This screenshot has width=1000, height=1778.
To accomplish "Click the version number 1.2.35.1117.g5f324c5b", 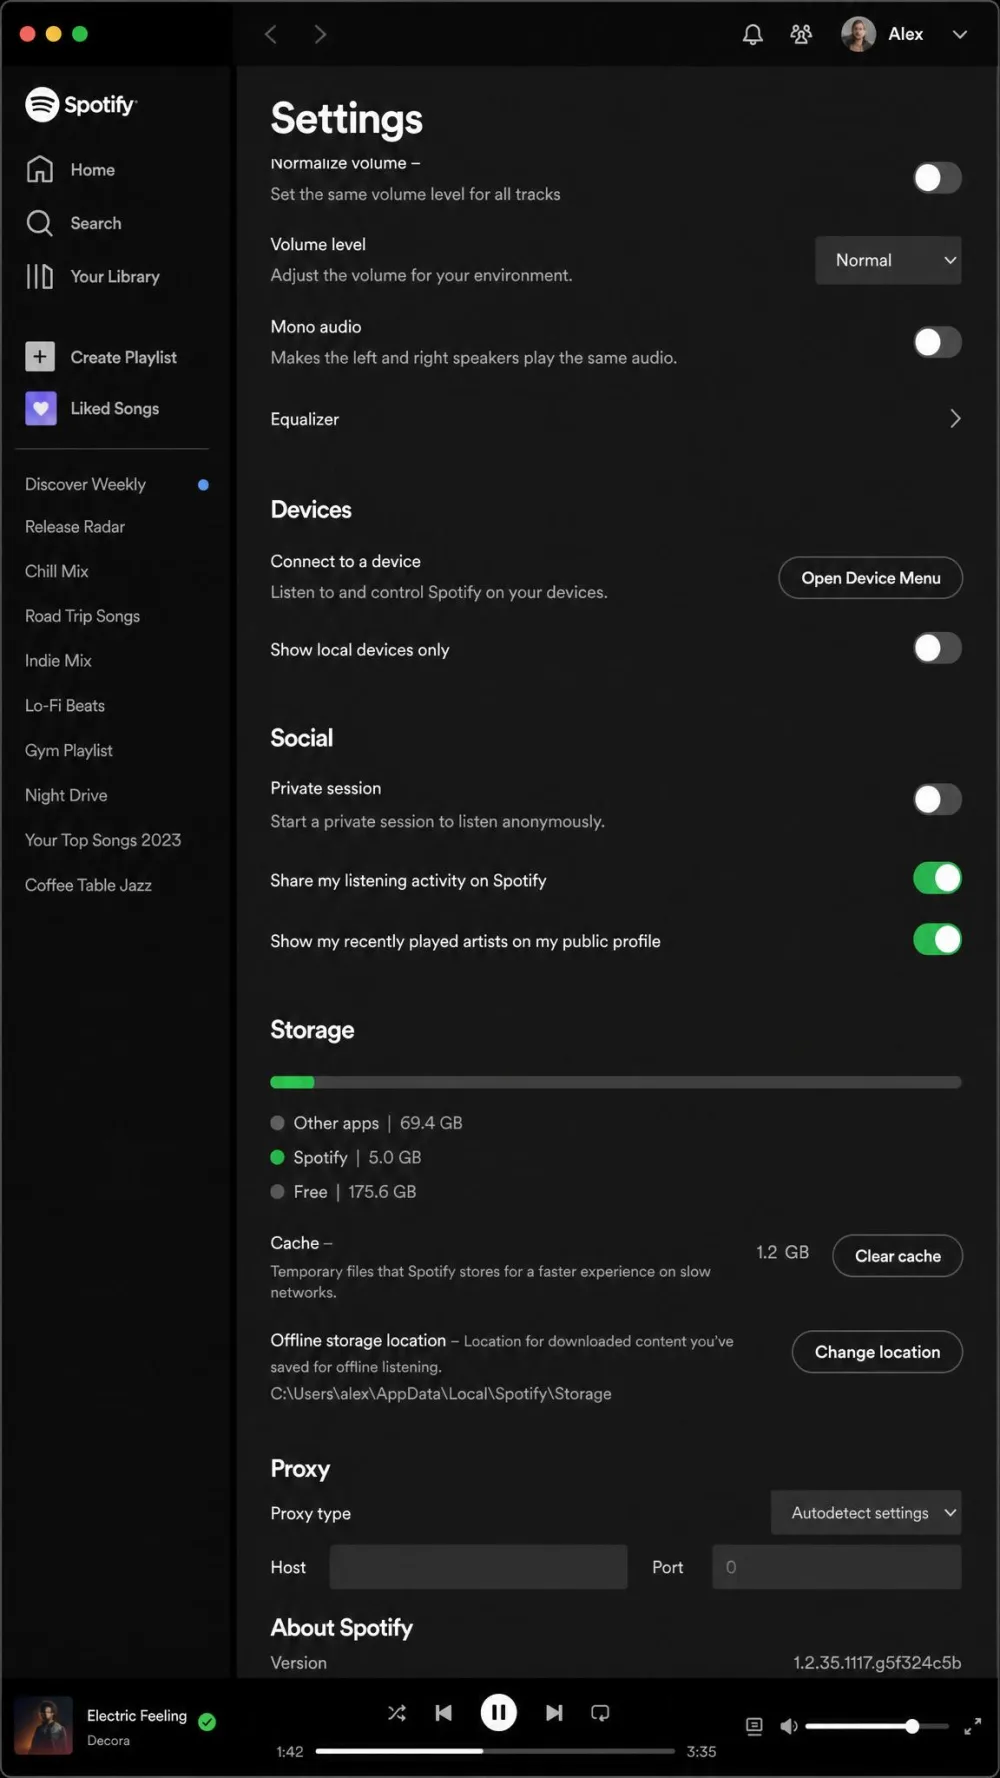I will (x=877, y=1662).
